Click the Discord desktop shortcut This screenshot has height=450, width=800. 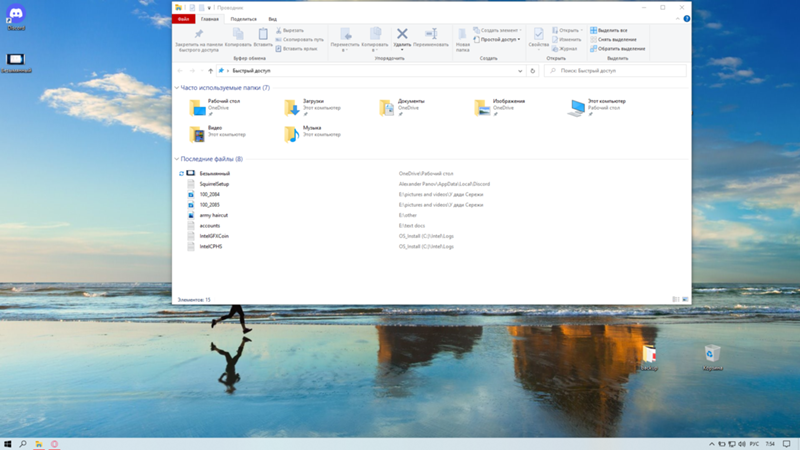pyautogui.click(x=16, y=17)
